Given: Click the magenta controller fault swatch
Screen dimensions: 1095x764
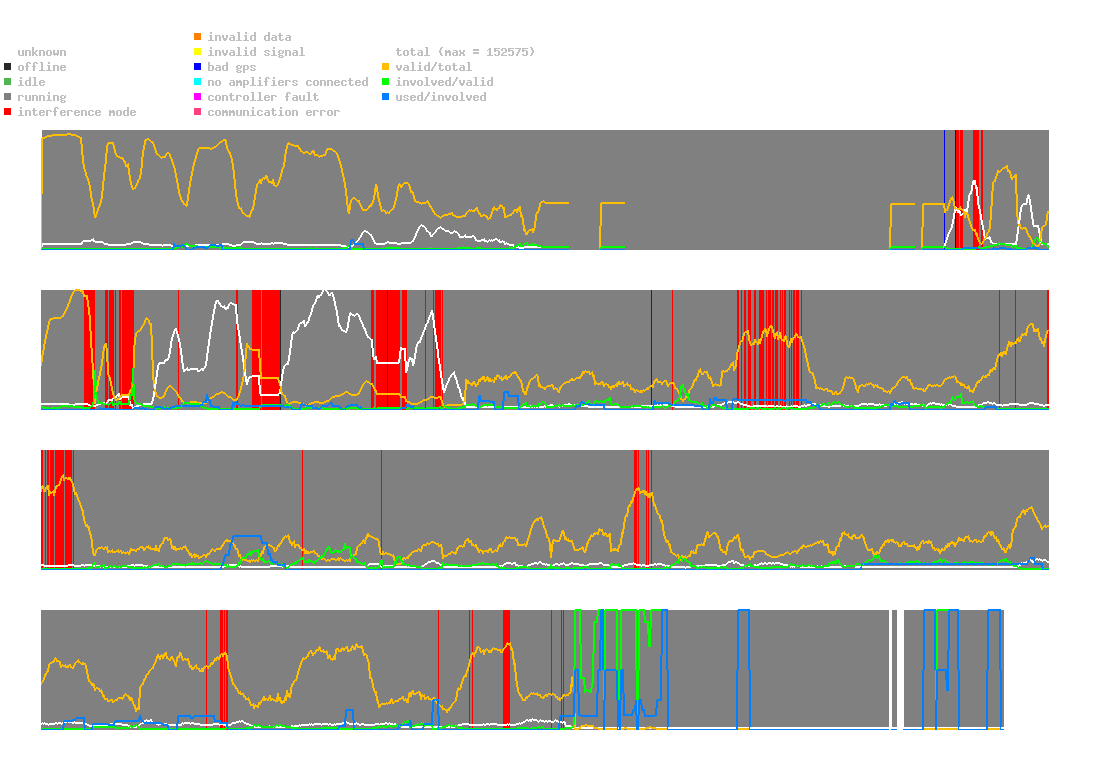Looking at the screenshot, I should (198, 97).
